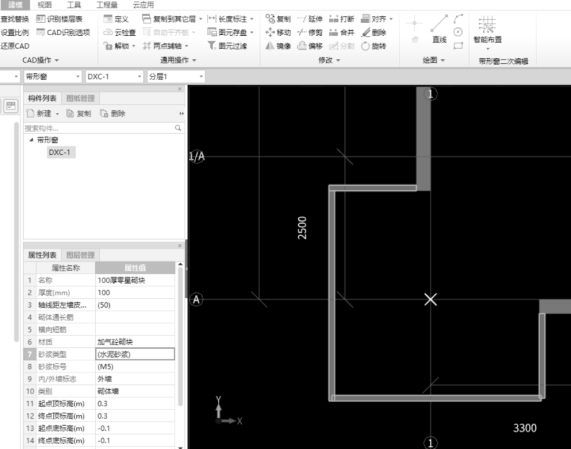Select the circle drawing tool icon
The width and height of the screenshot is (571, 449).
tap(458, 32)
